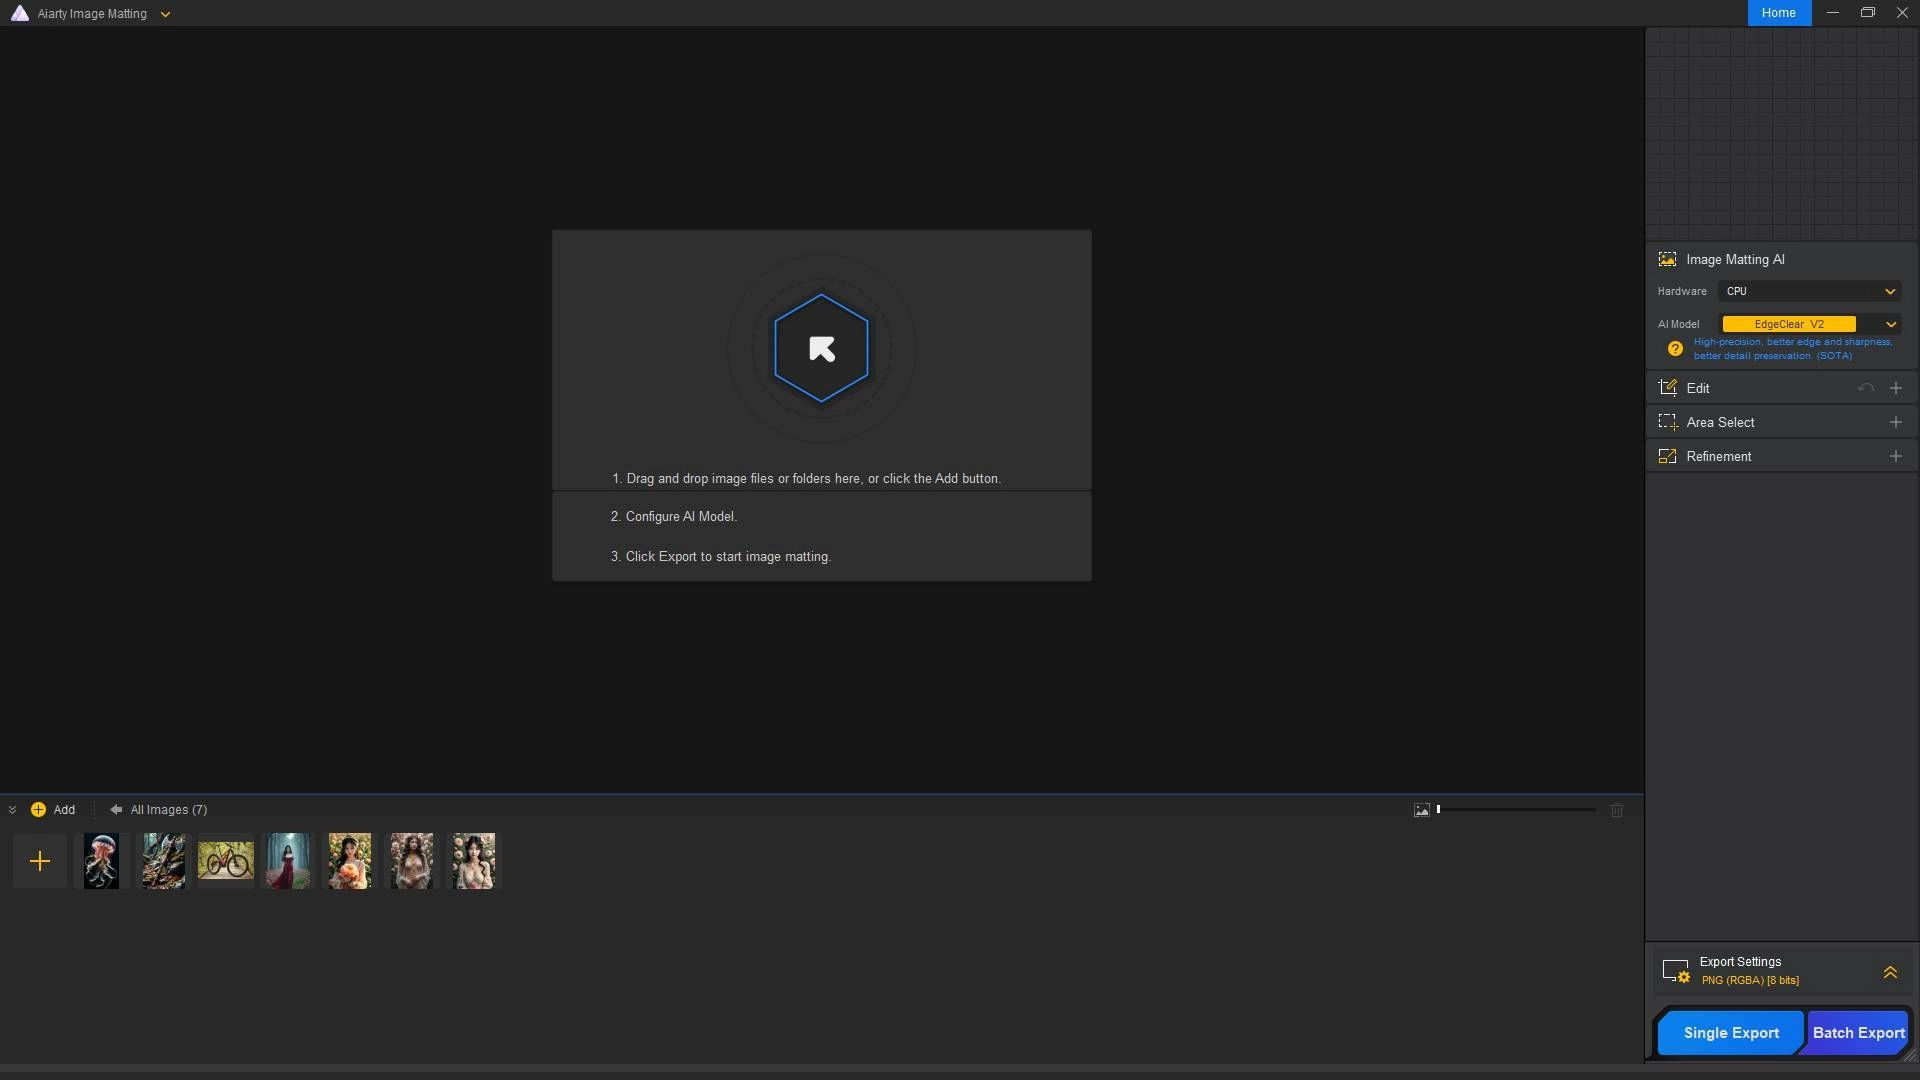Select the seventh thumbnail, last portrait

point(474,861)
